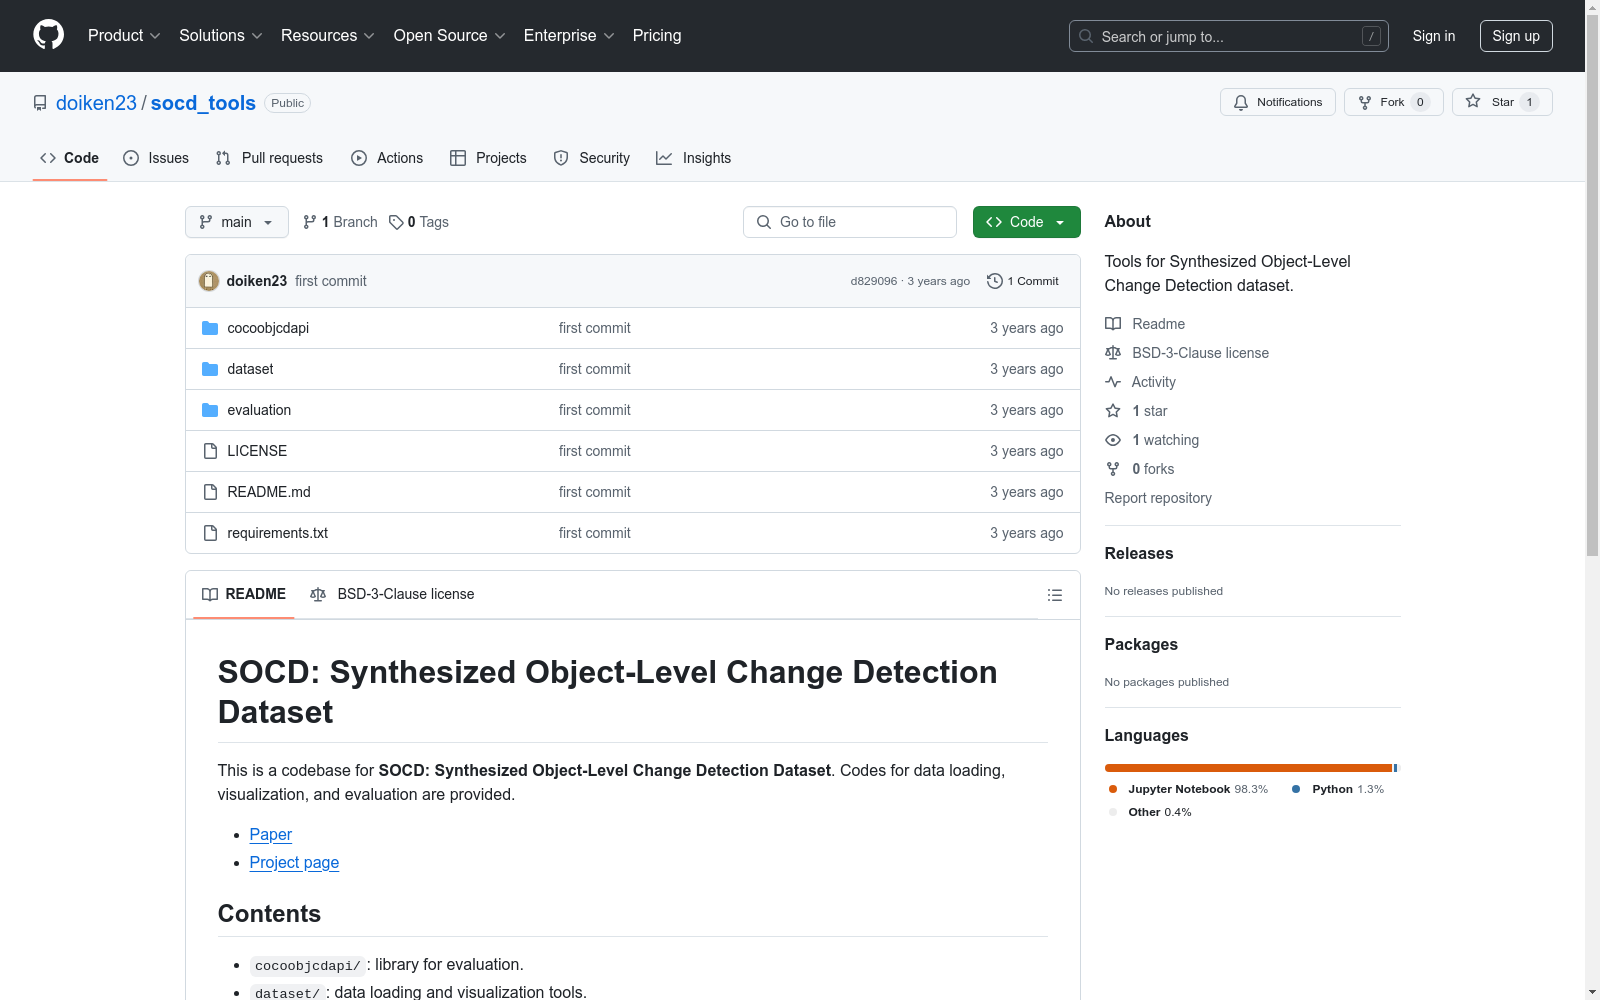Click the search magnifier icon in header
1600x1000 pixels.
[x=1086, y=36]
